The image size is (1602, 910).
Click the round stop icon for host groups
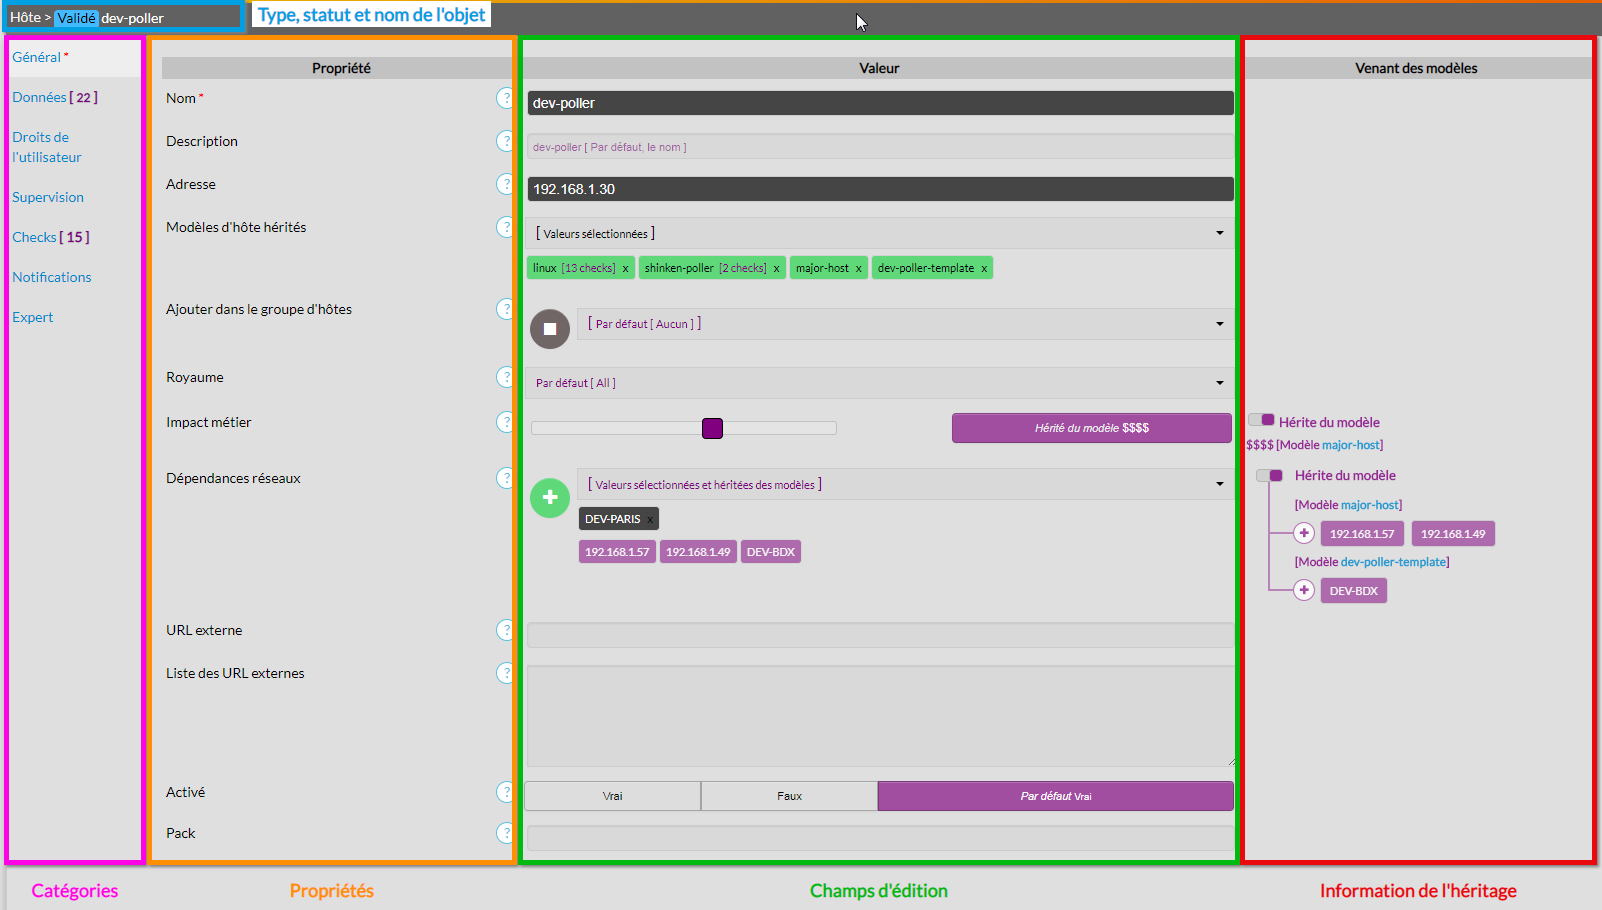coord(549,328)
